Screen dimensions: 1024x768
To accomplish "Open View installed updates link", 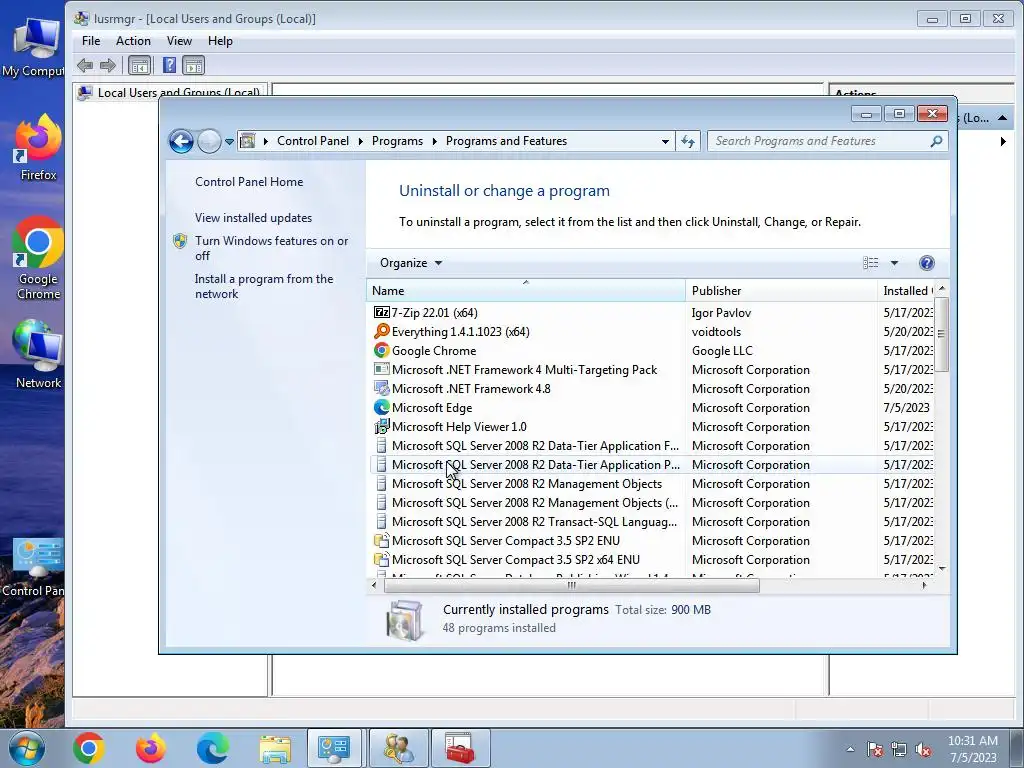I will coord(253,218).
